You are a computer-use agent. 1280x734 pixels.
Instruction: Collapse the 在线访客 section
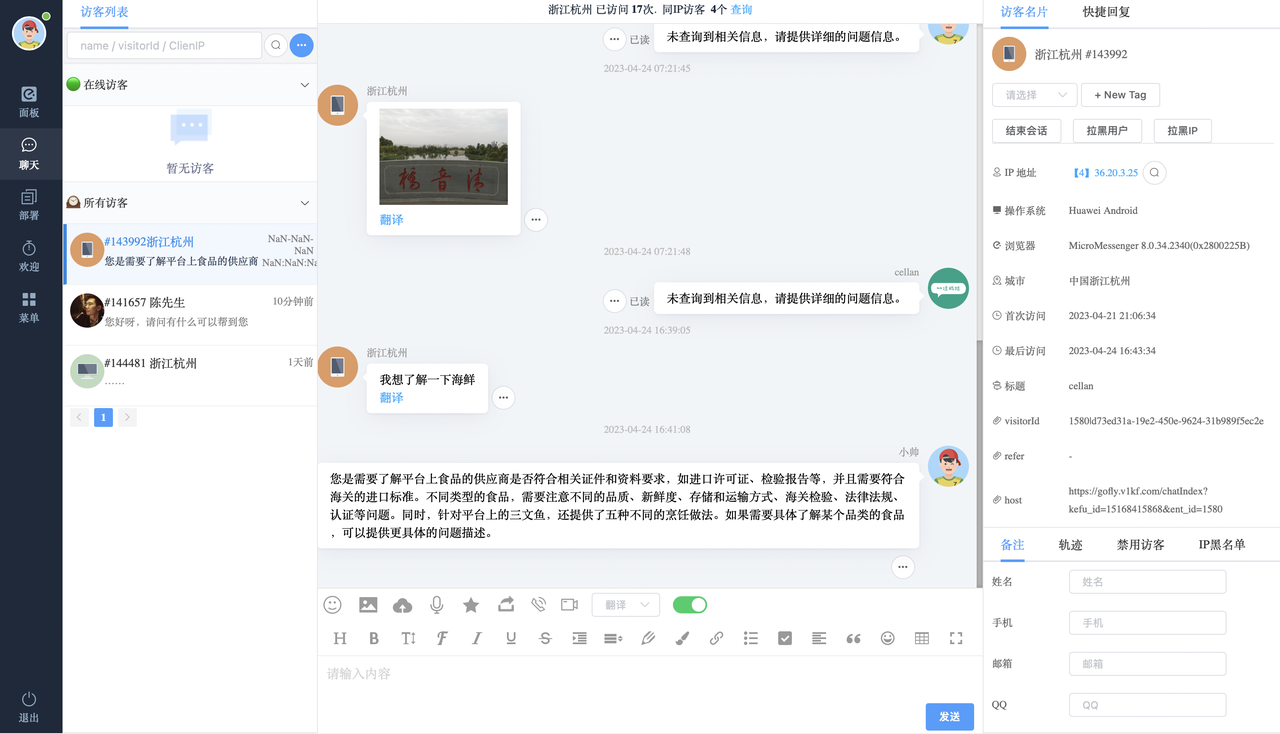pos(304,84)
